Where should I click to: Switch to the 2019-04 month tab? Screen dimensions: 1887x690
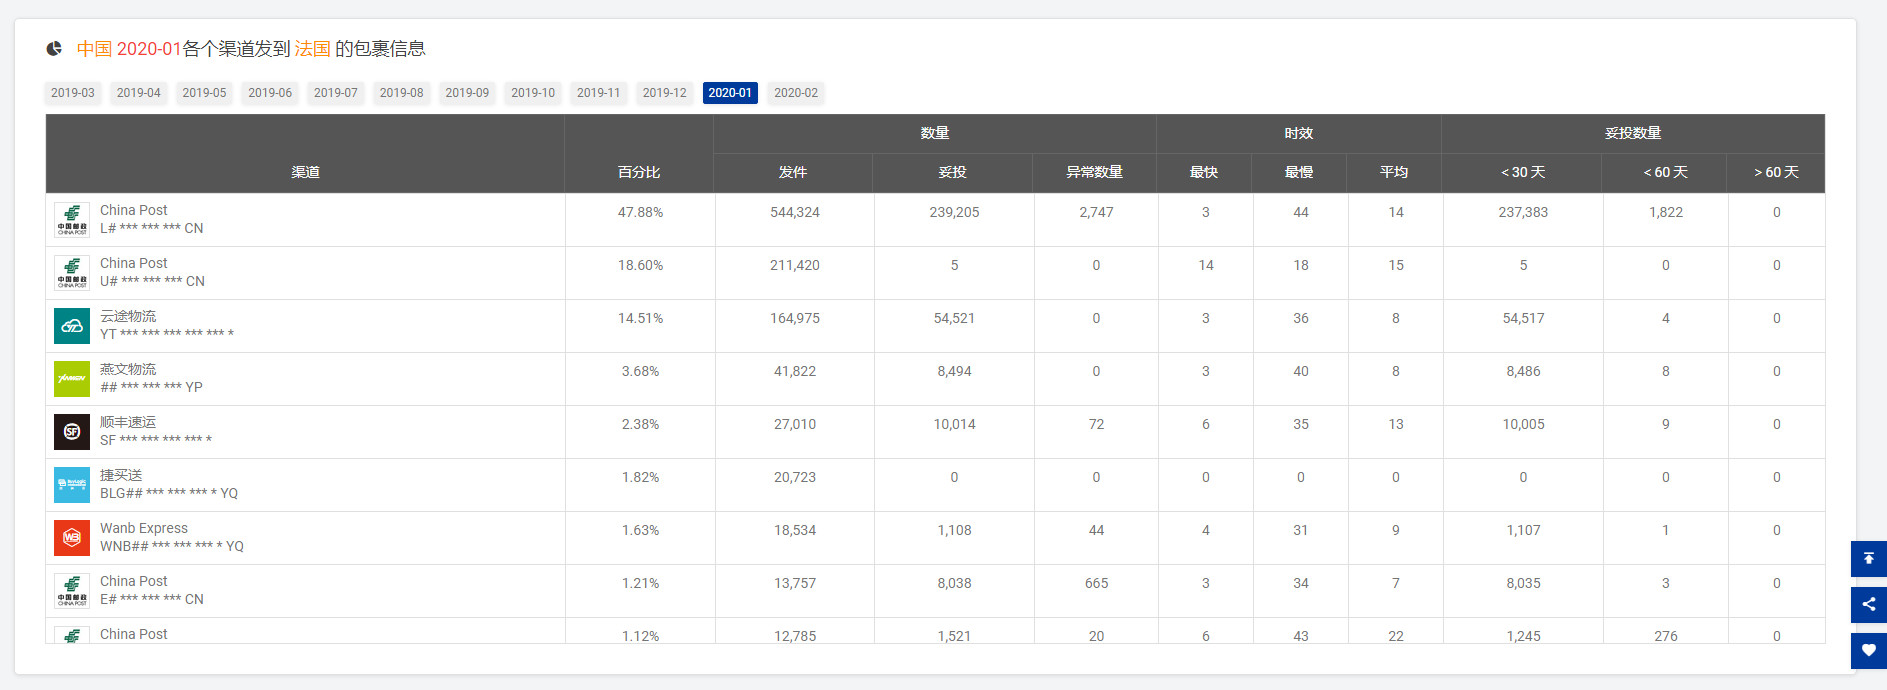pyautogui.click(x=139, y=93)
